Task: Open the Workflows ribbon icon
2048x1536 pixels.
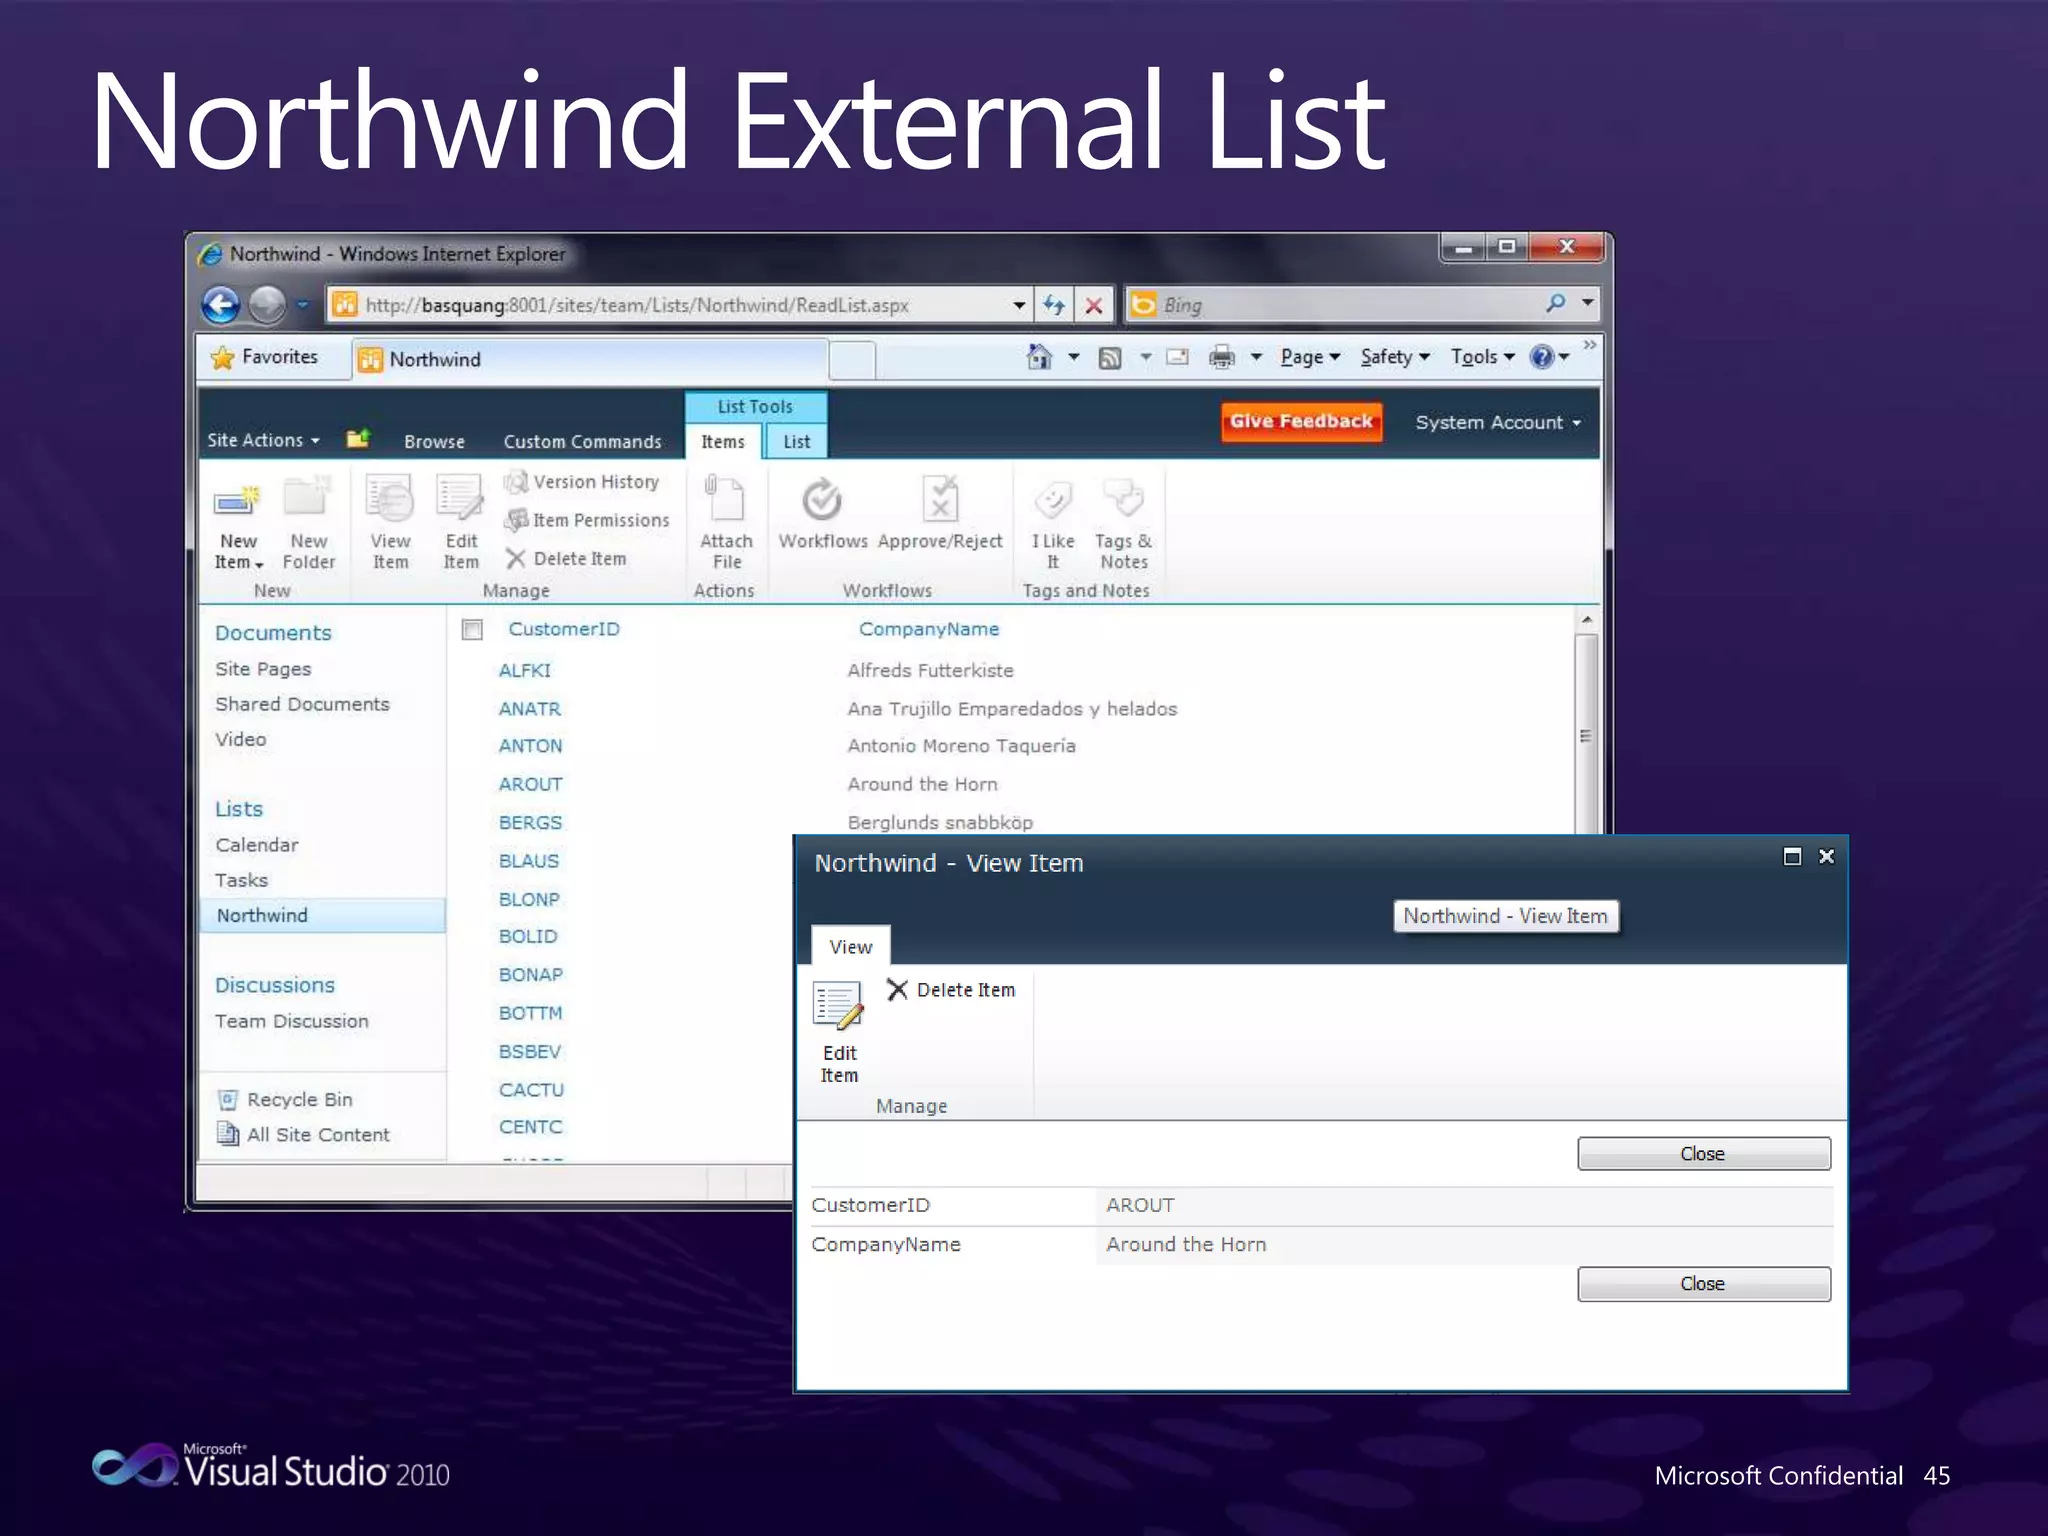Action: click(x=822, y=499)
